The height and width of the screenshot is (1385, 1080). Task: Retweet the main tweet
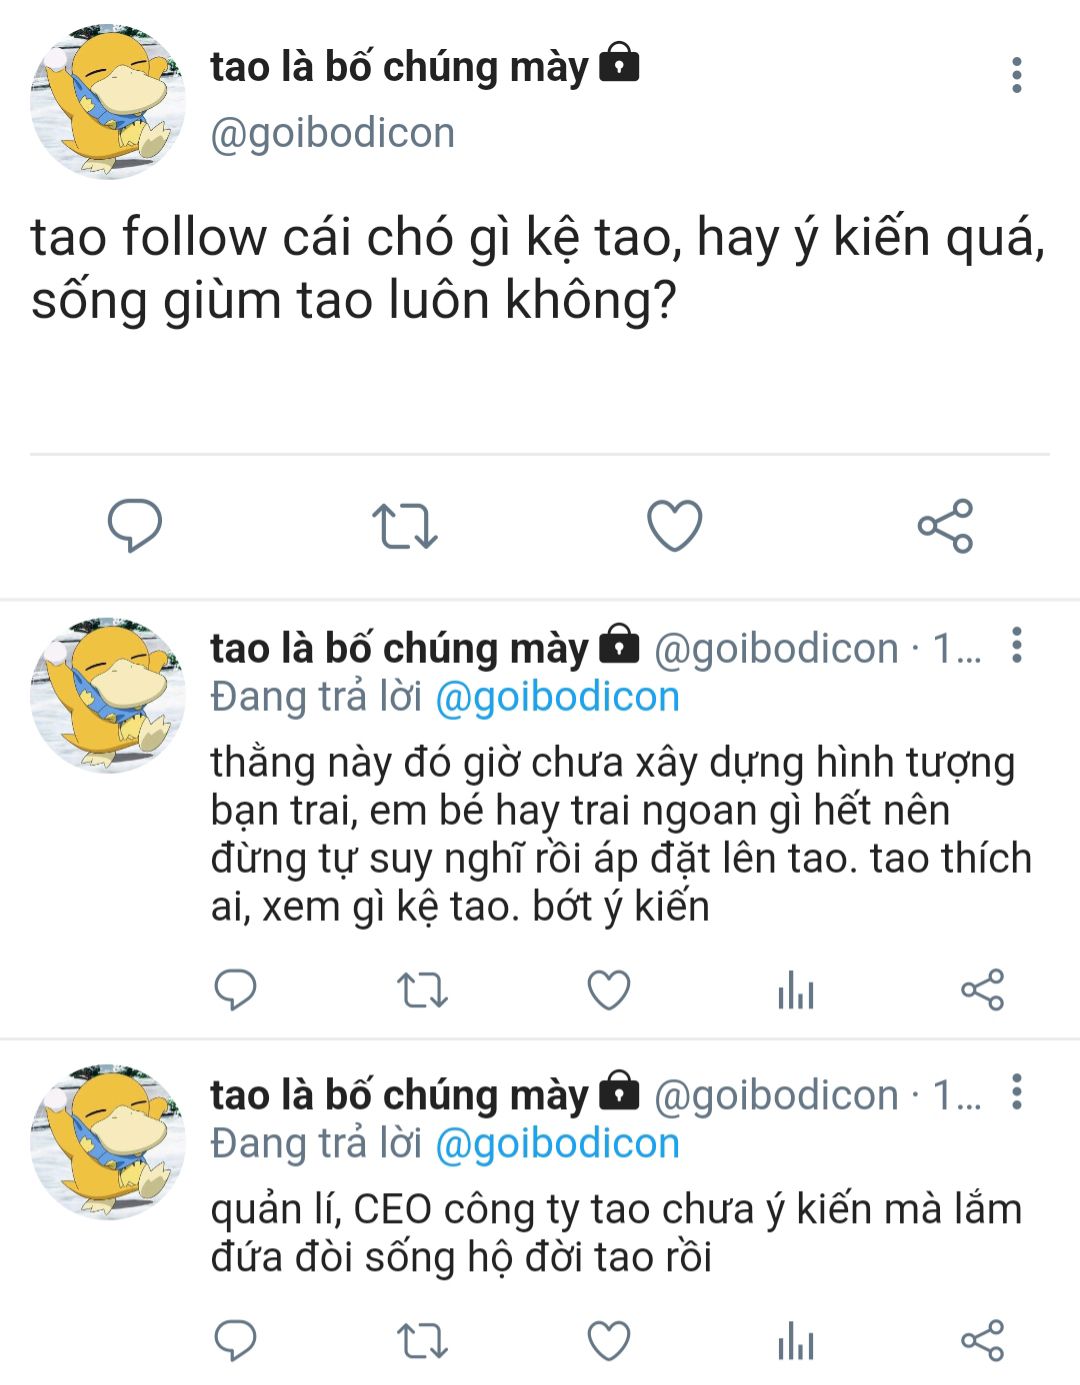click(x=404, y=526)
